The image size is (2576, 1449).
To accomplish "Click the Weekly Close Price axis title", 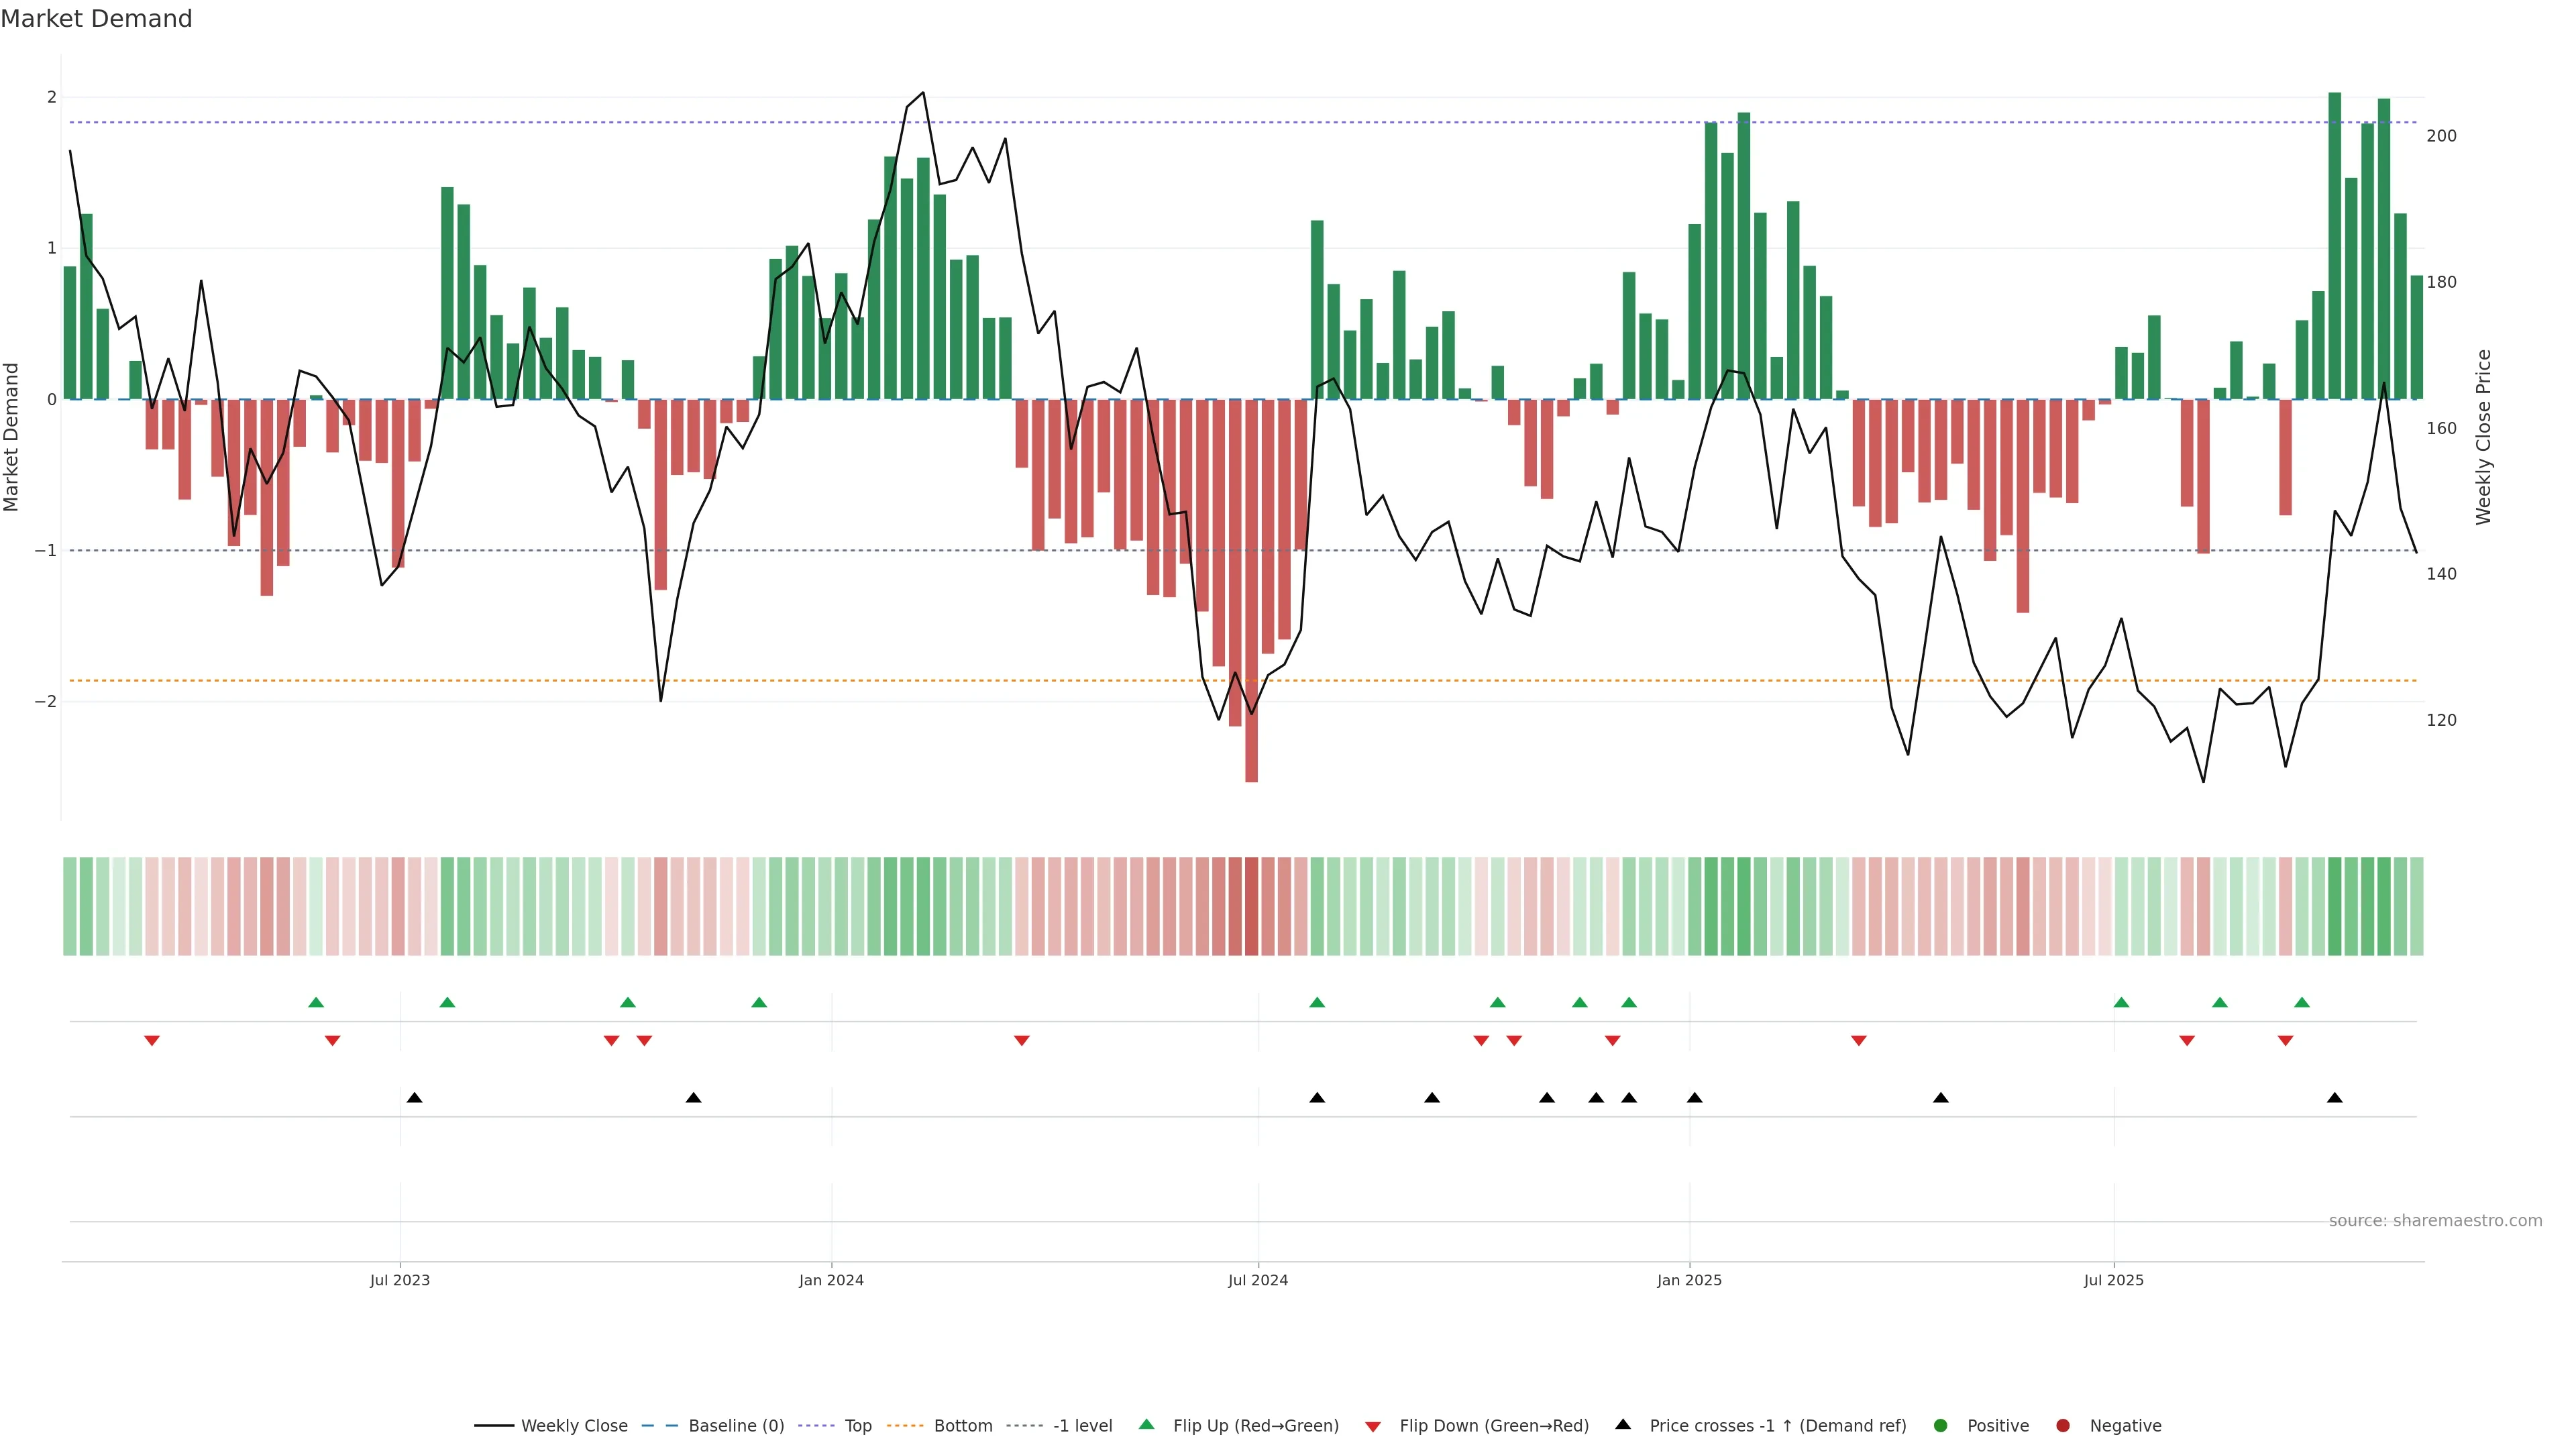I will [2483, 437].
